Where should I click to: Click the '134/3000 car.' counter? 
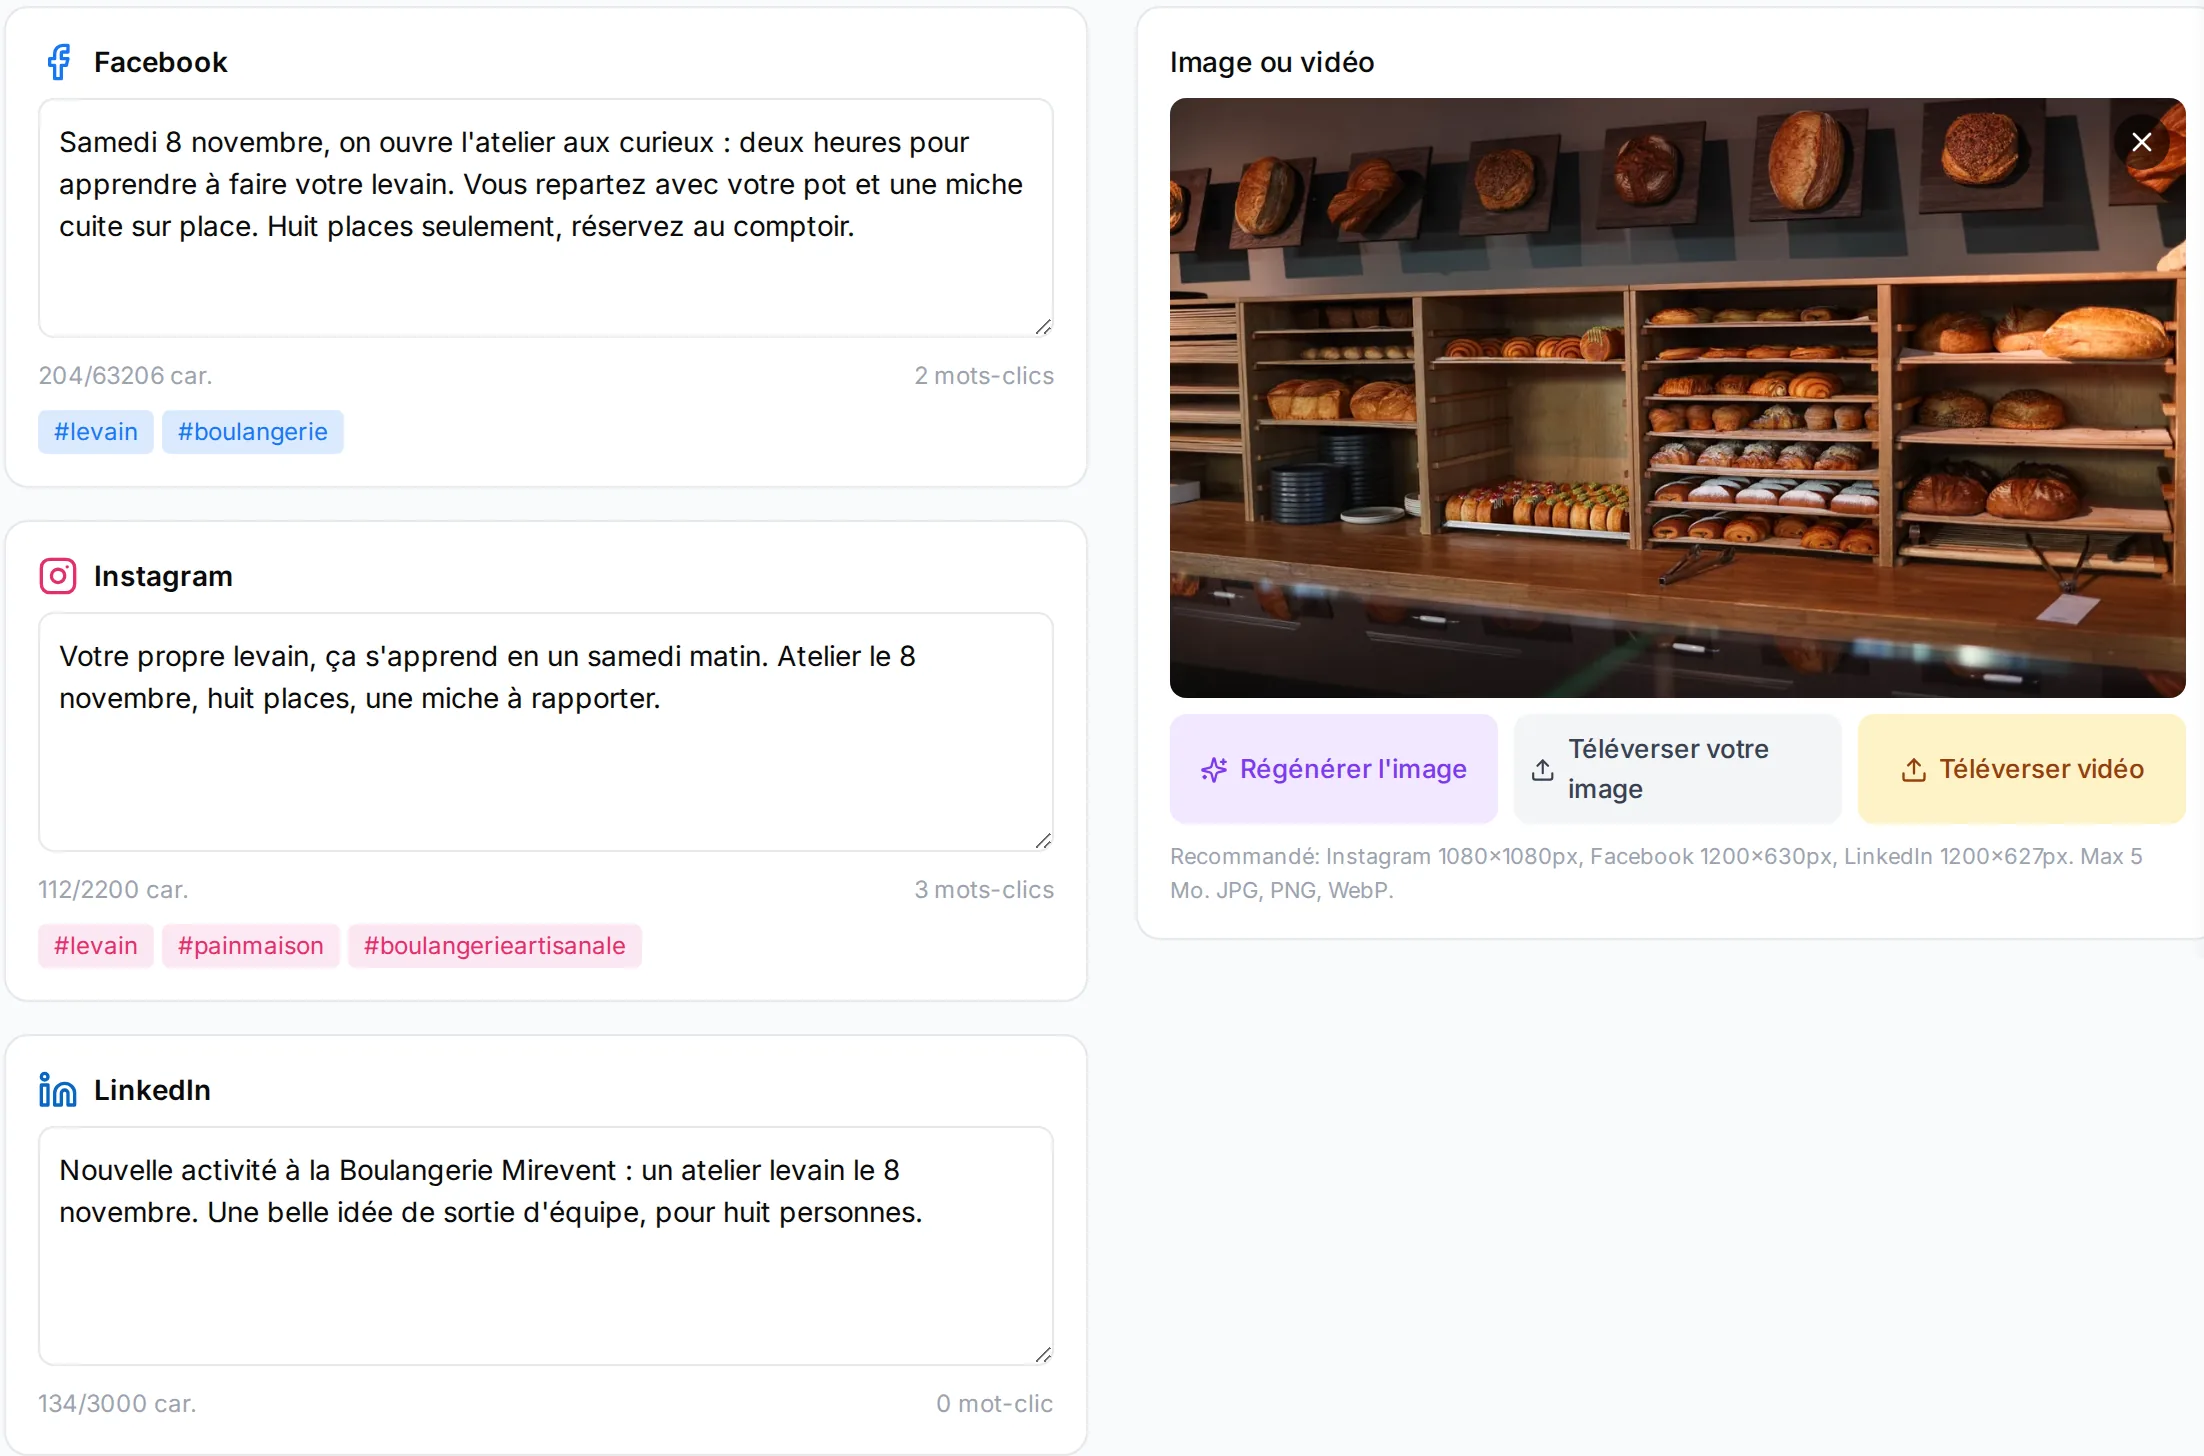click(x=117, y=1404)
